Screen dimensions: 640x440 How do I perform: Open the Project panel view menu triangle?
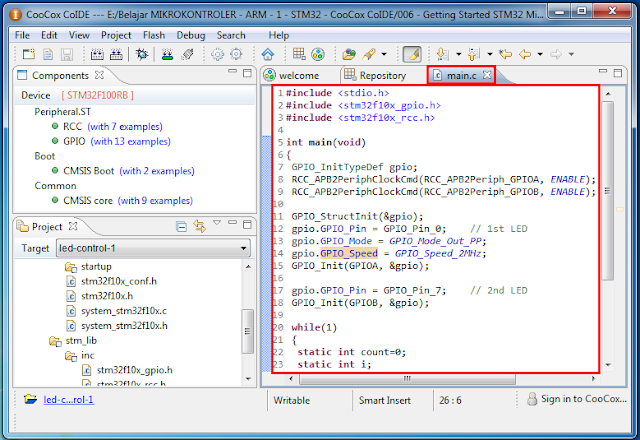[217, 222]
